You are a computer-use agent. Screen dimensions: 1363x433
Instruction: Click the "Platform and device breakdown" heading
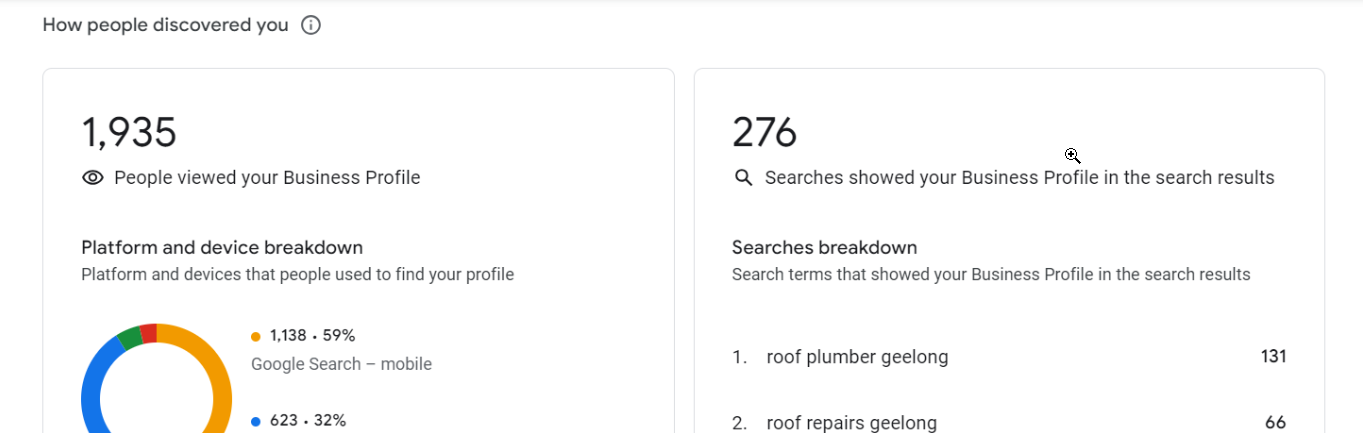coord(222,247)
